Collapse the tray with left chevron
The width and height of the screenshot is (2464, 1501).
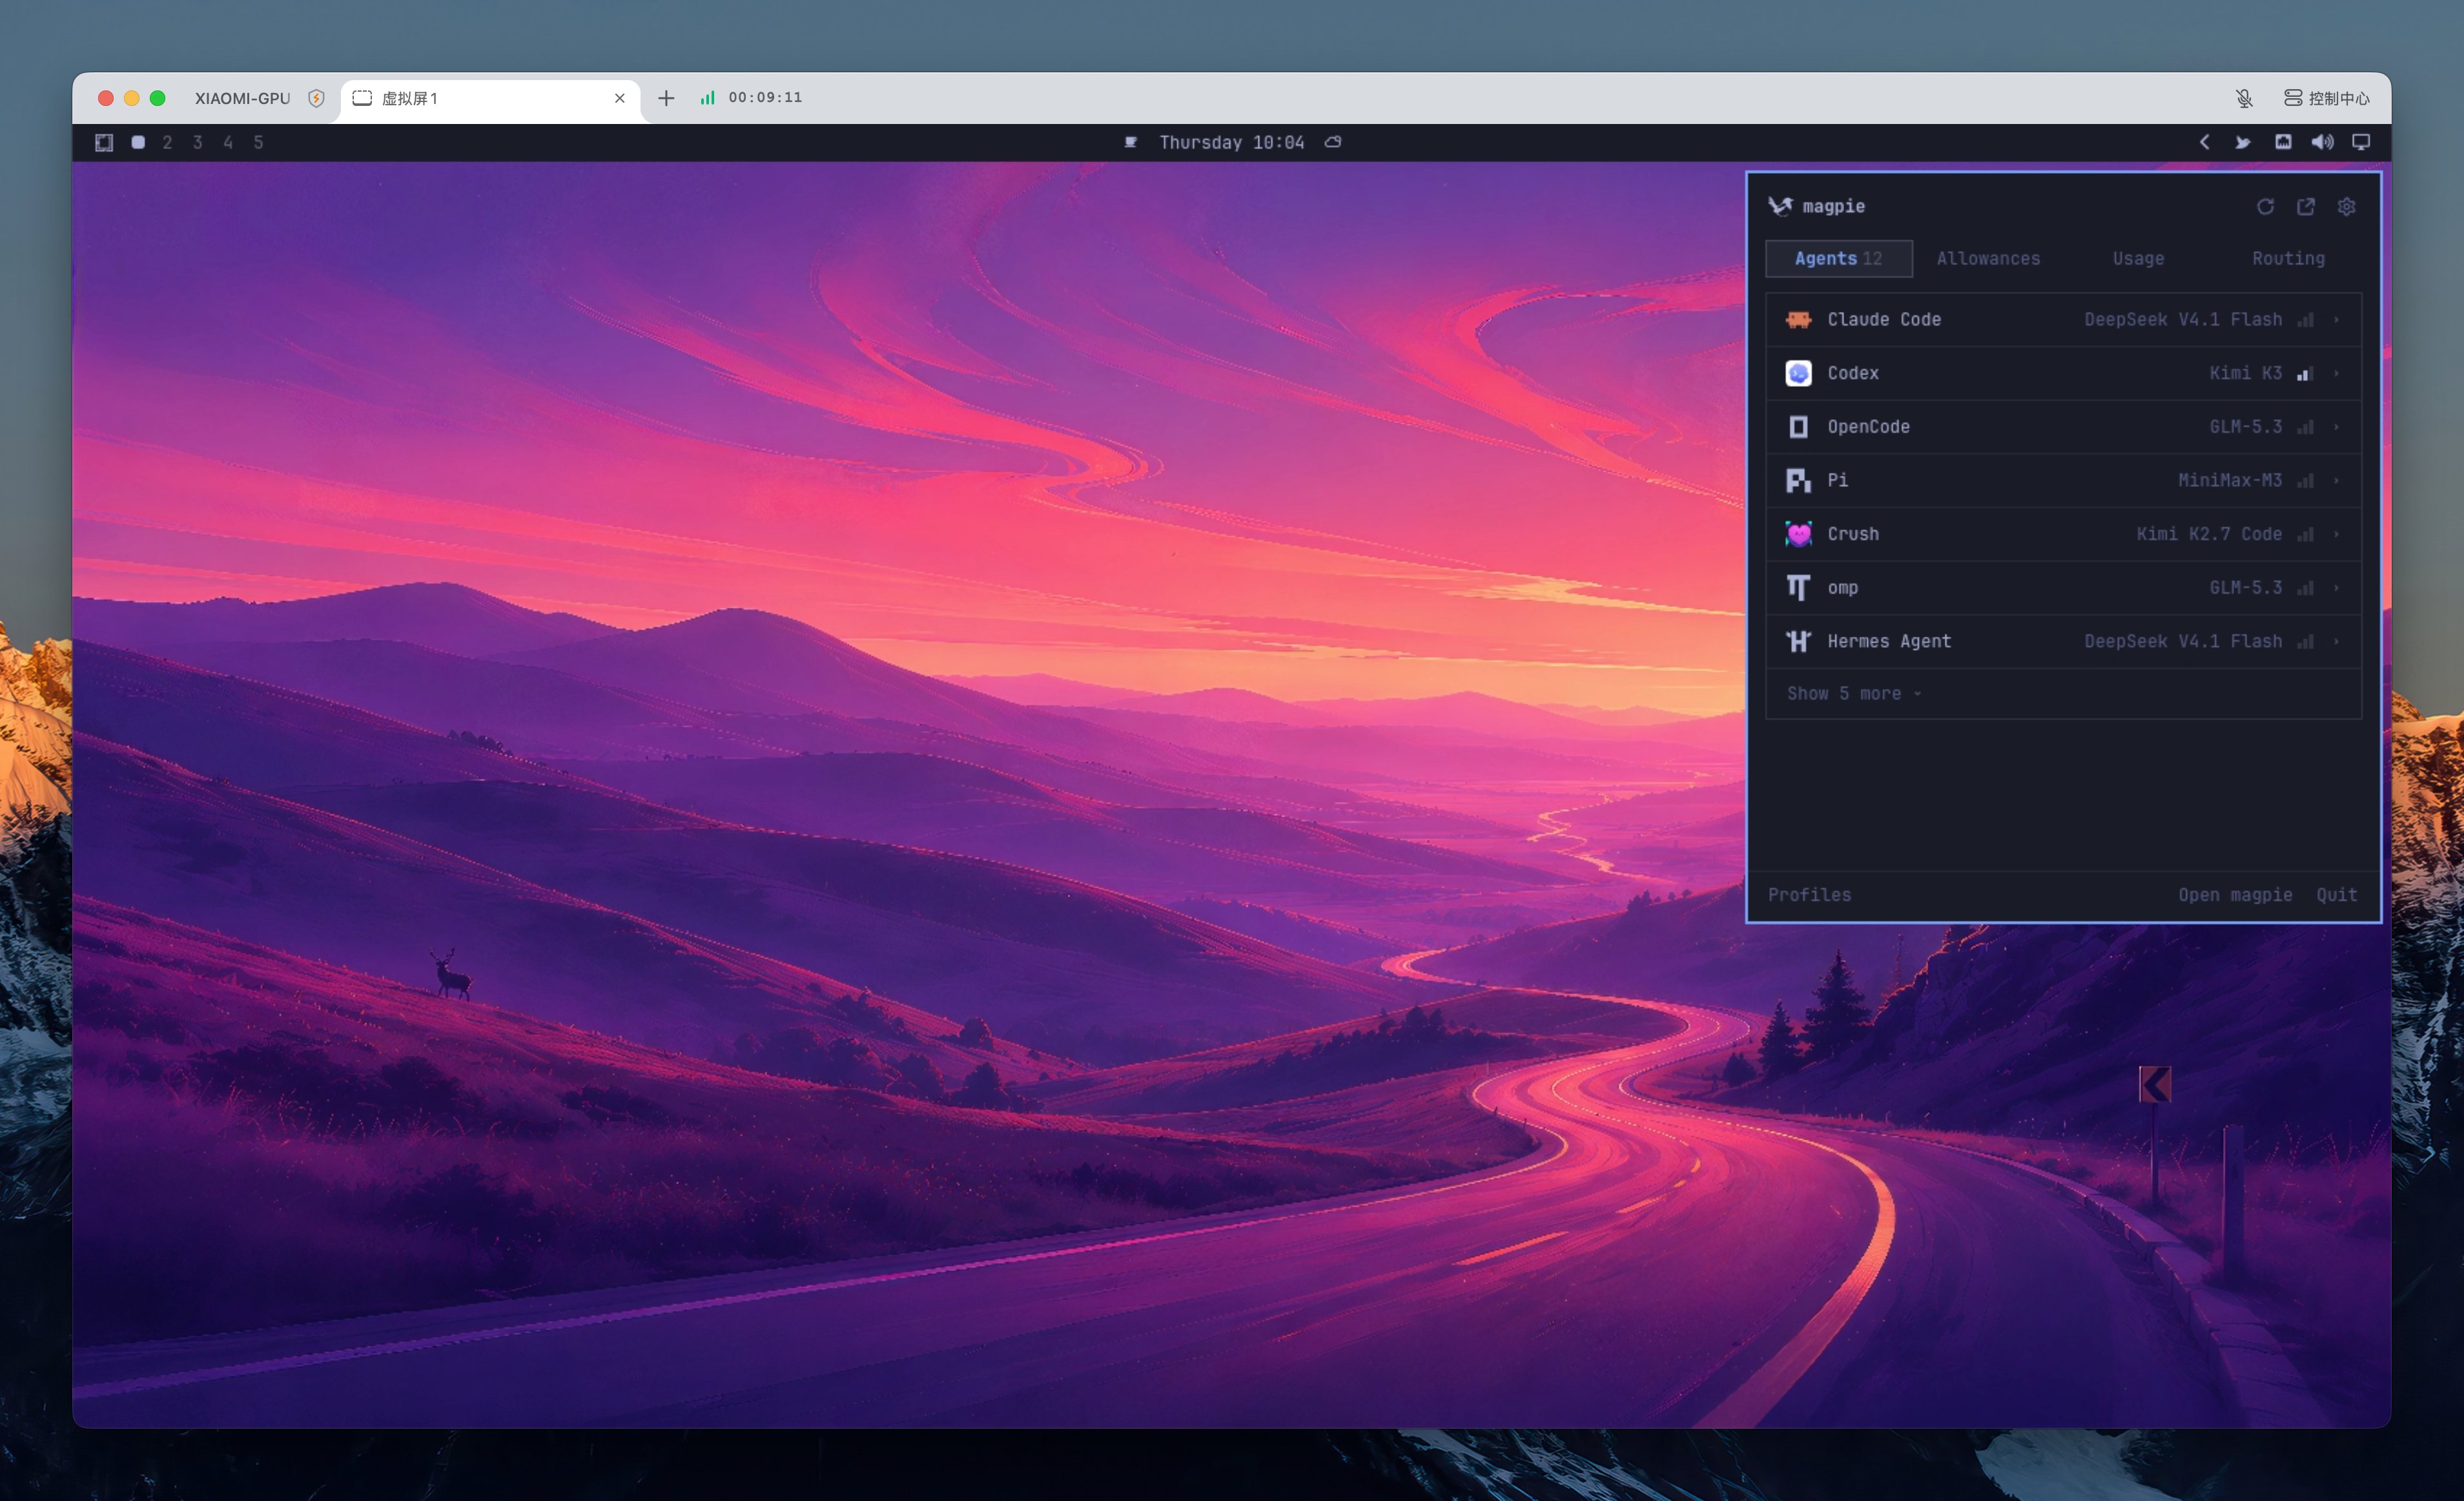(2204, 142)
